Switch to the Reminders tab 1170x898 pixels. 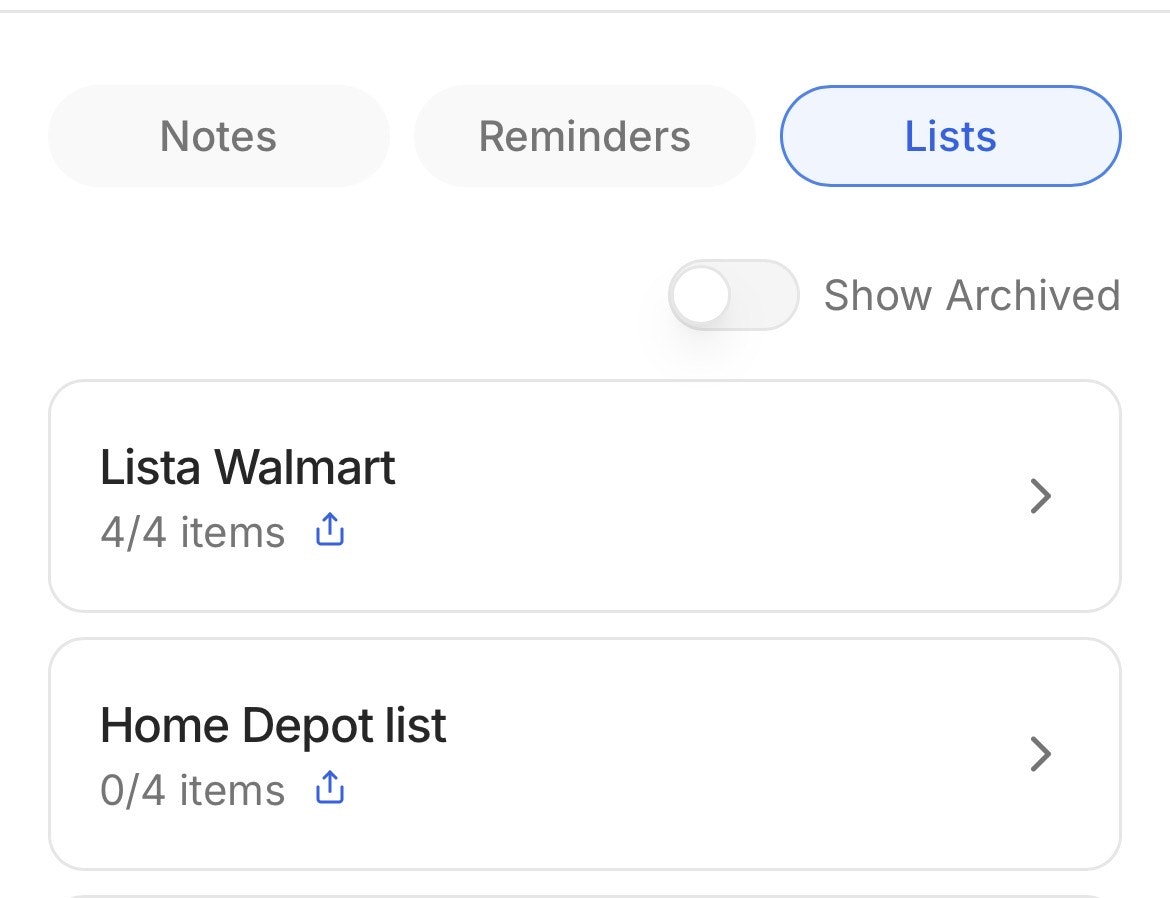pyautogui.click(x=584, y=136)
